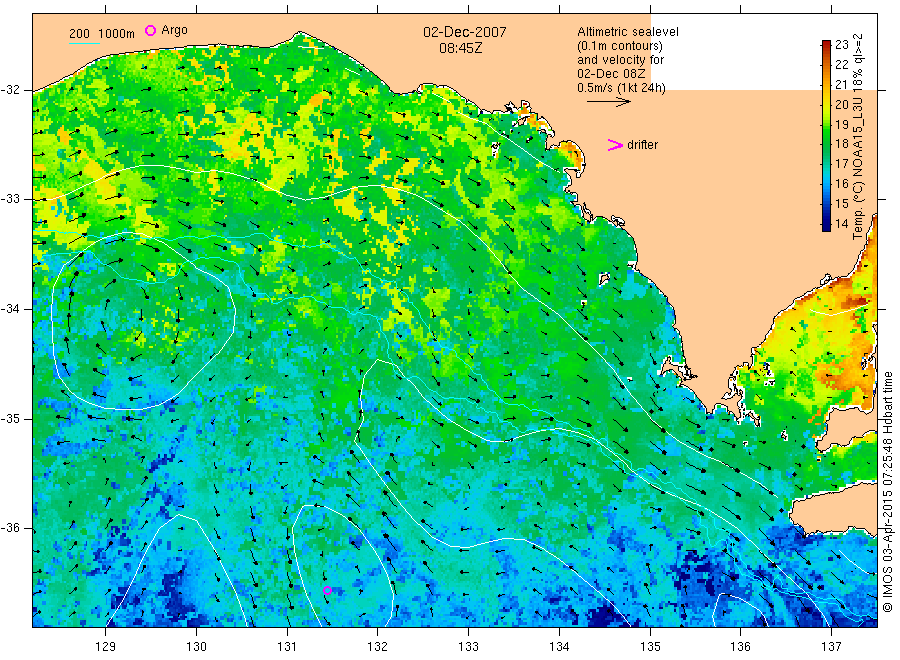Click the longitude label '132'
Screen dimensions: 900x660
378,647
